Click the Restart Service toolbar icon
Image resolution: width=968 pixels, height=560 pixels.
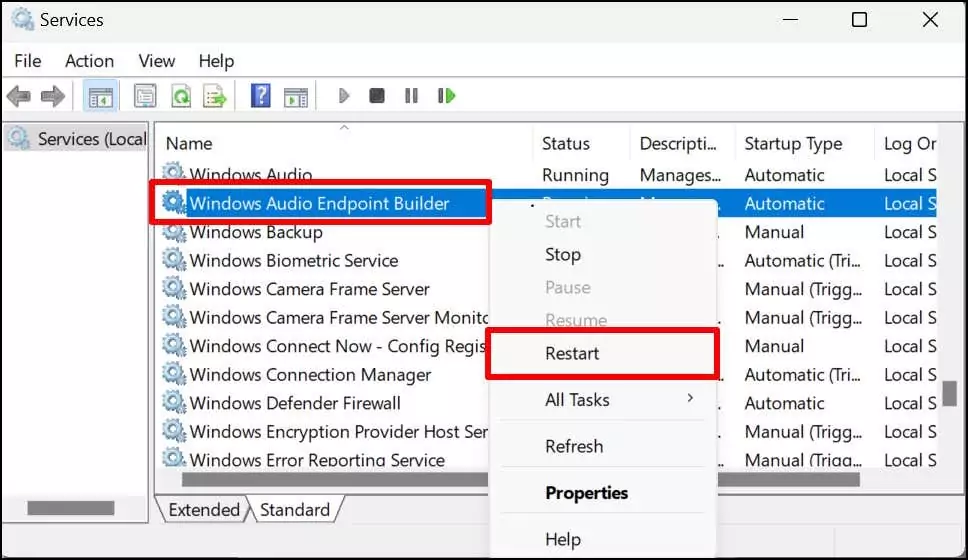(x=446, y=96)
